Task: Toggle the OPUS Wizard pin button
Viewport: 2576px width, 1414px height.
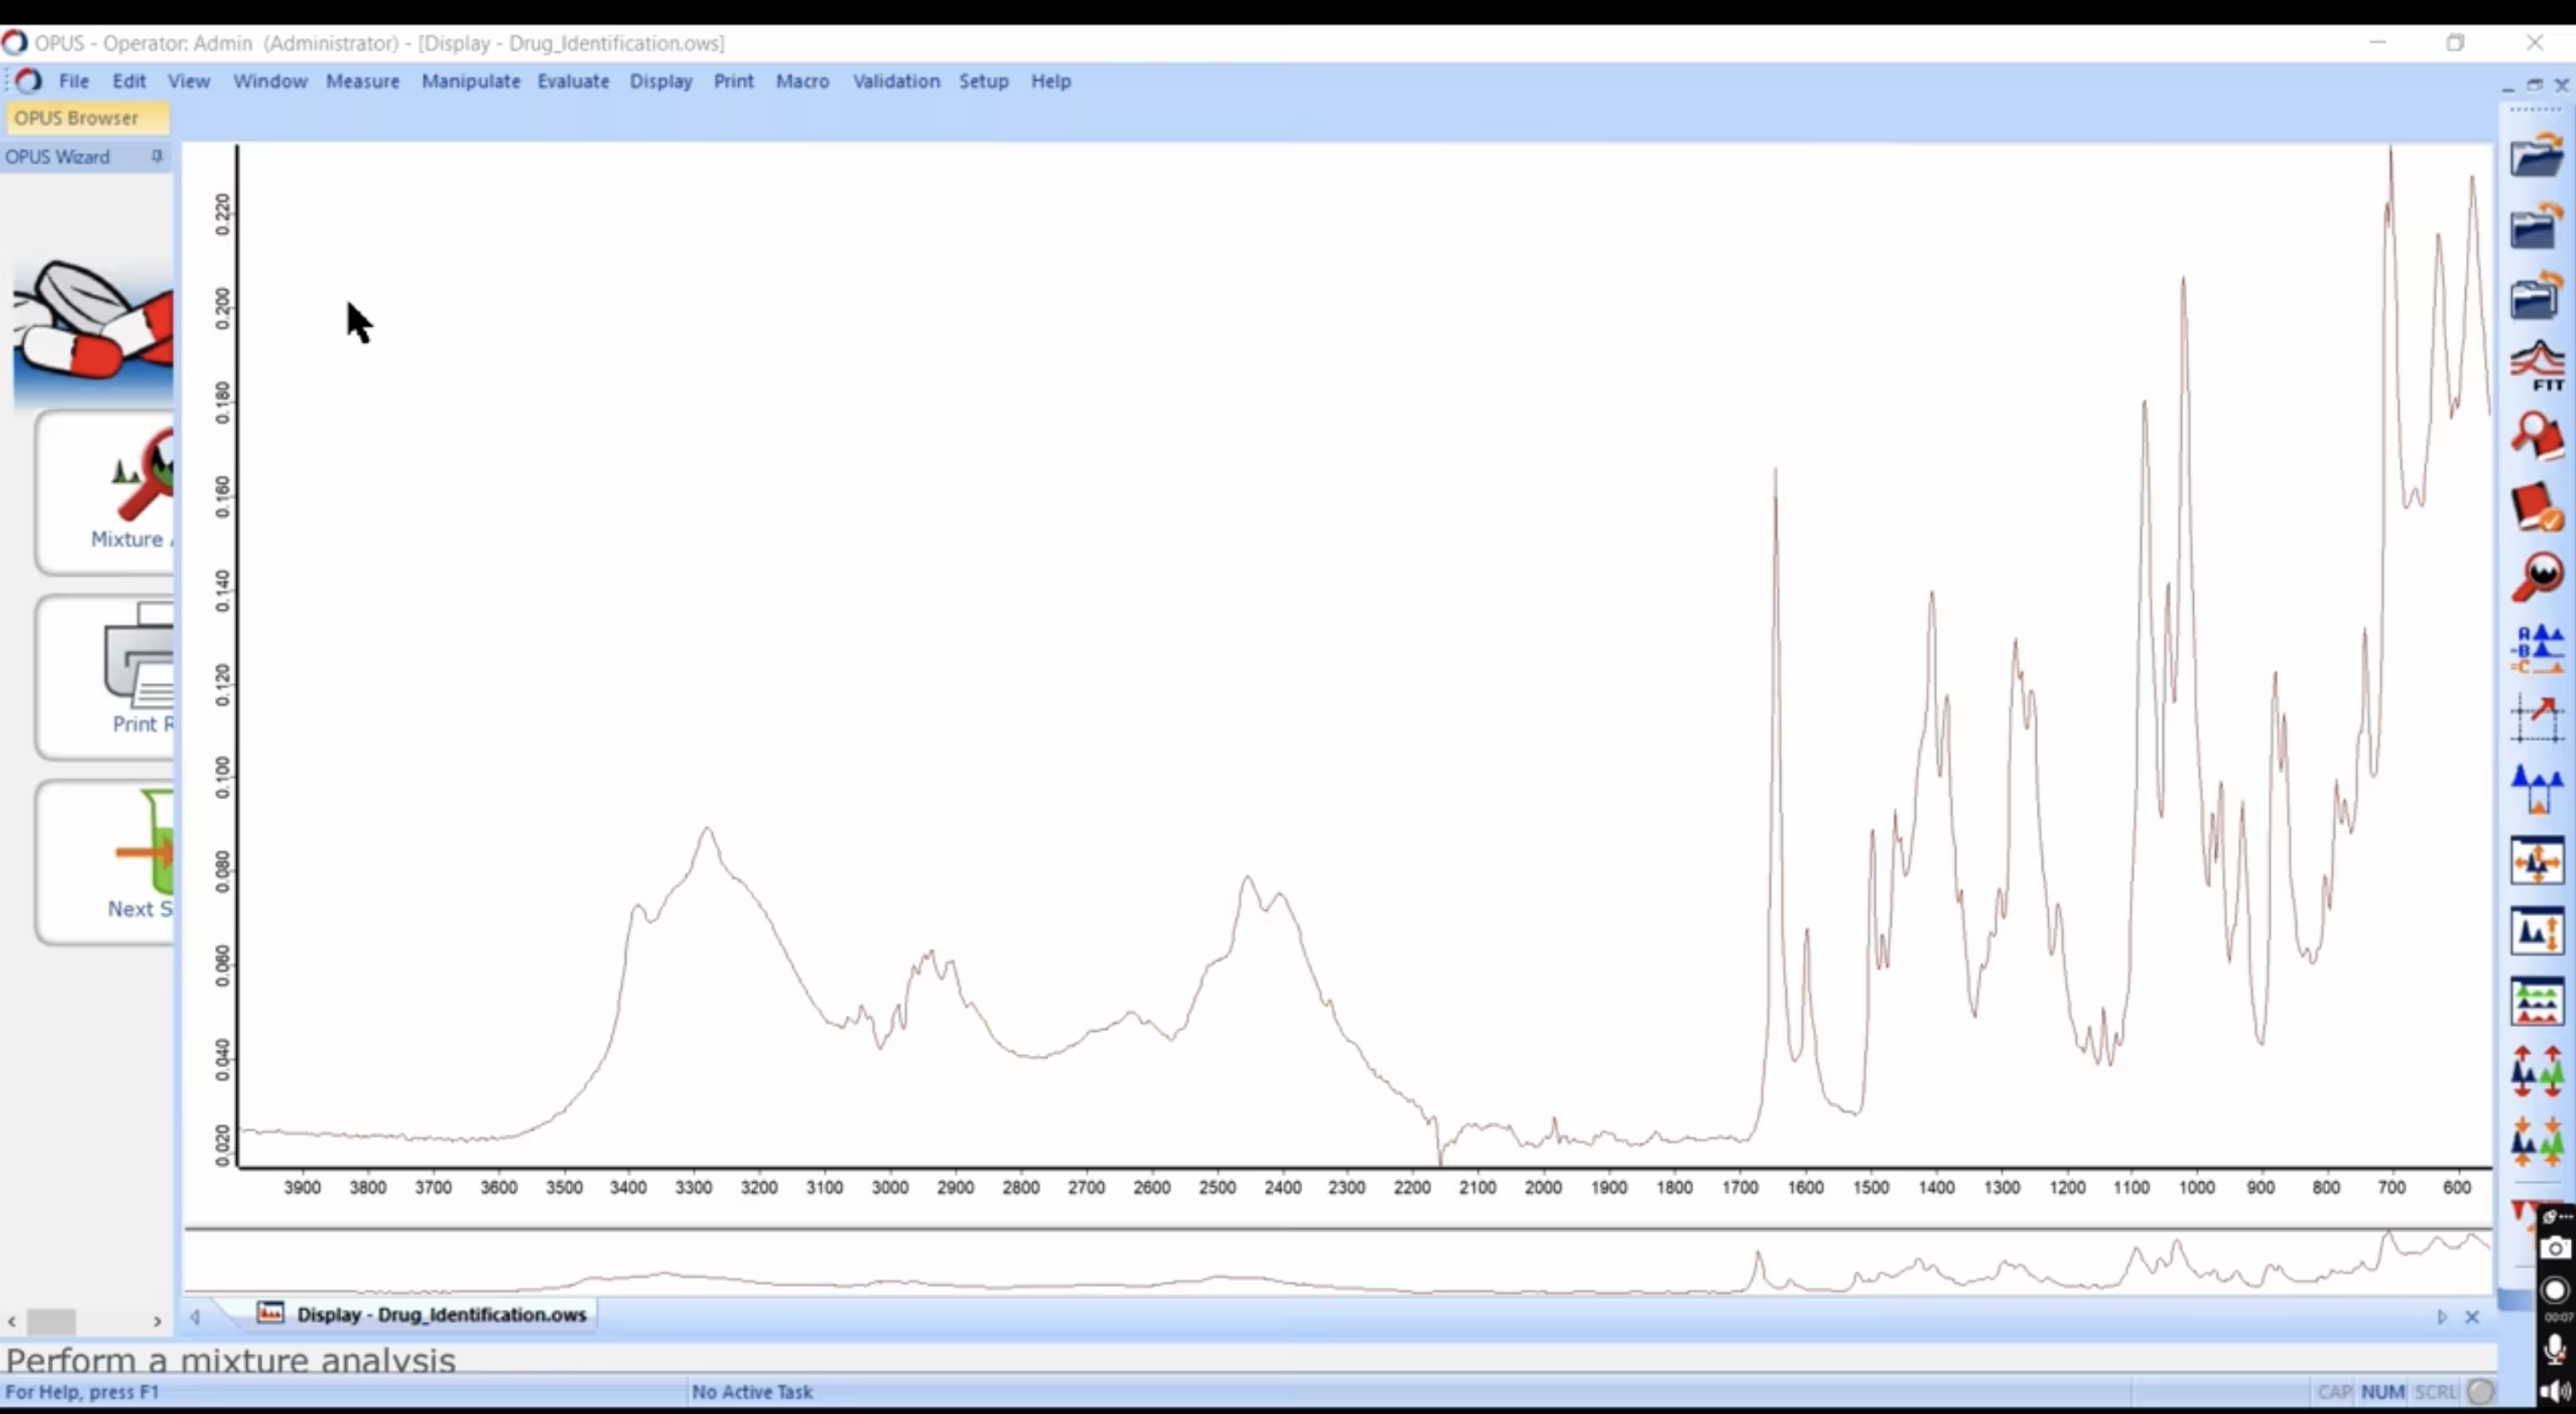Action: tap(157, 156)
